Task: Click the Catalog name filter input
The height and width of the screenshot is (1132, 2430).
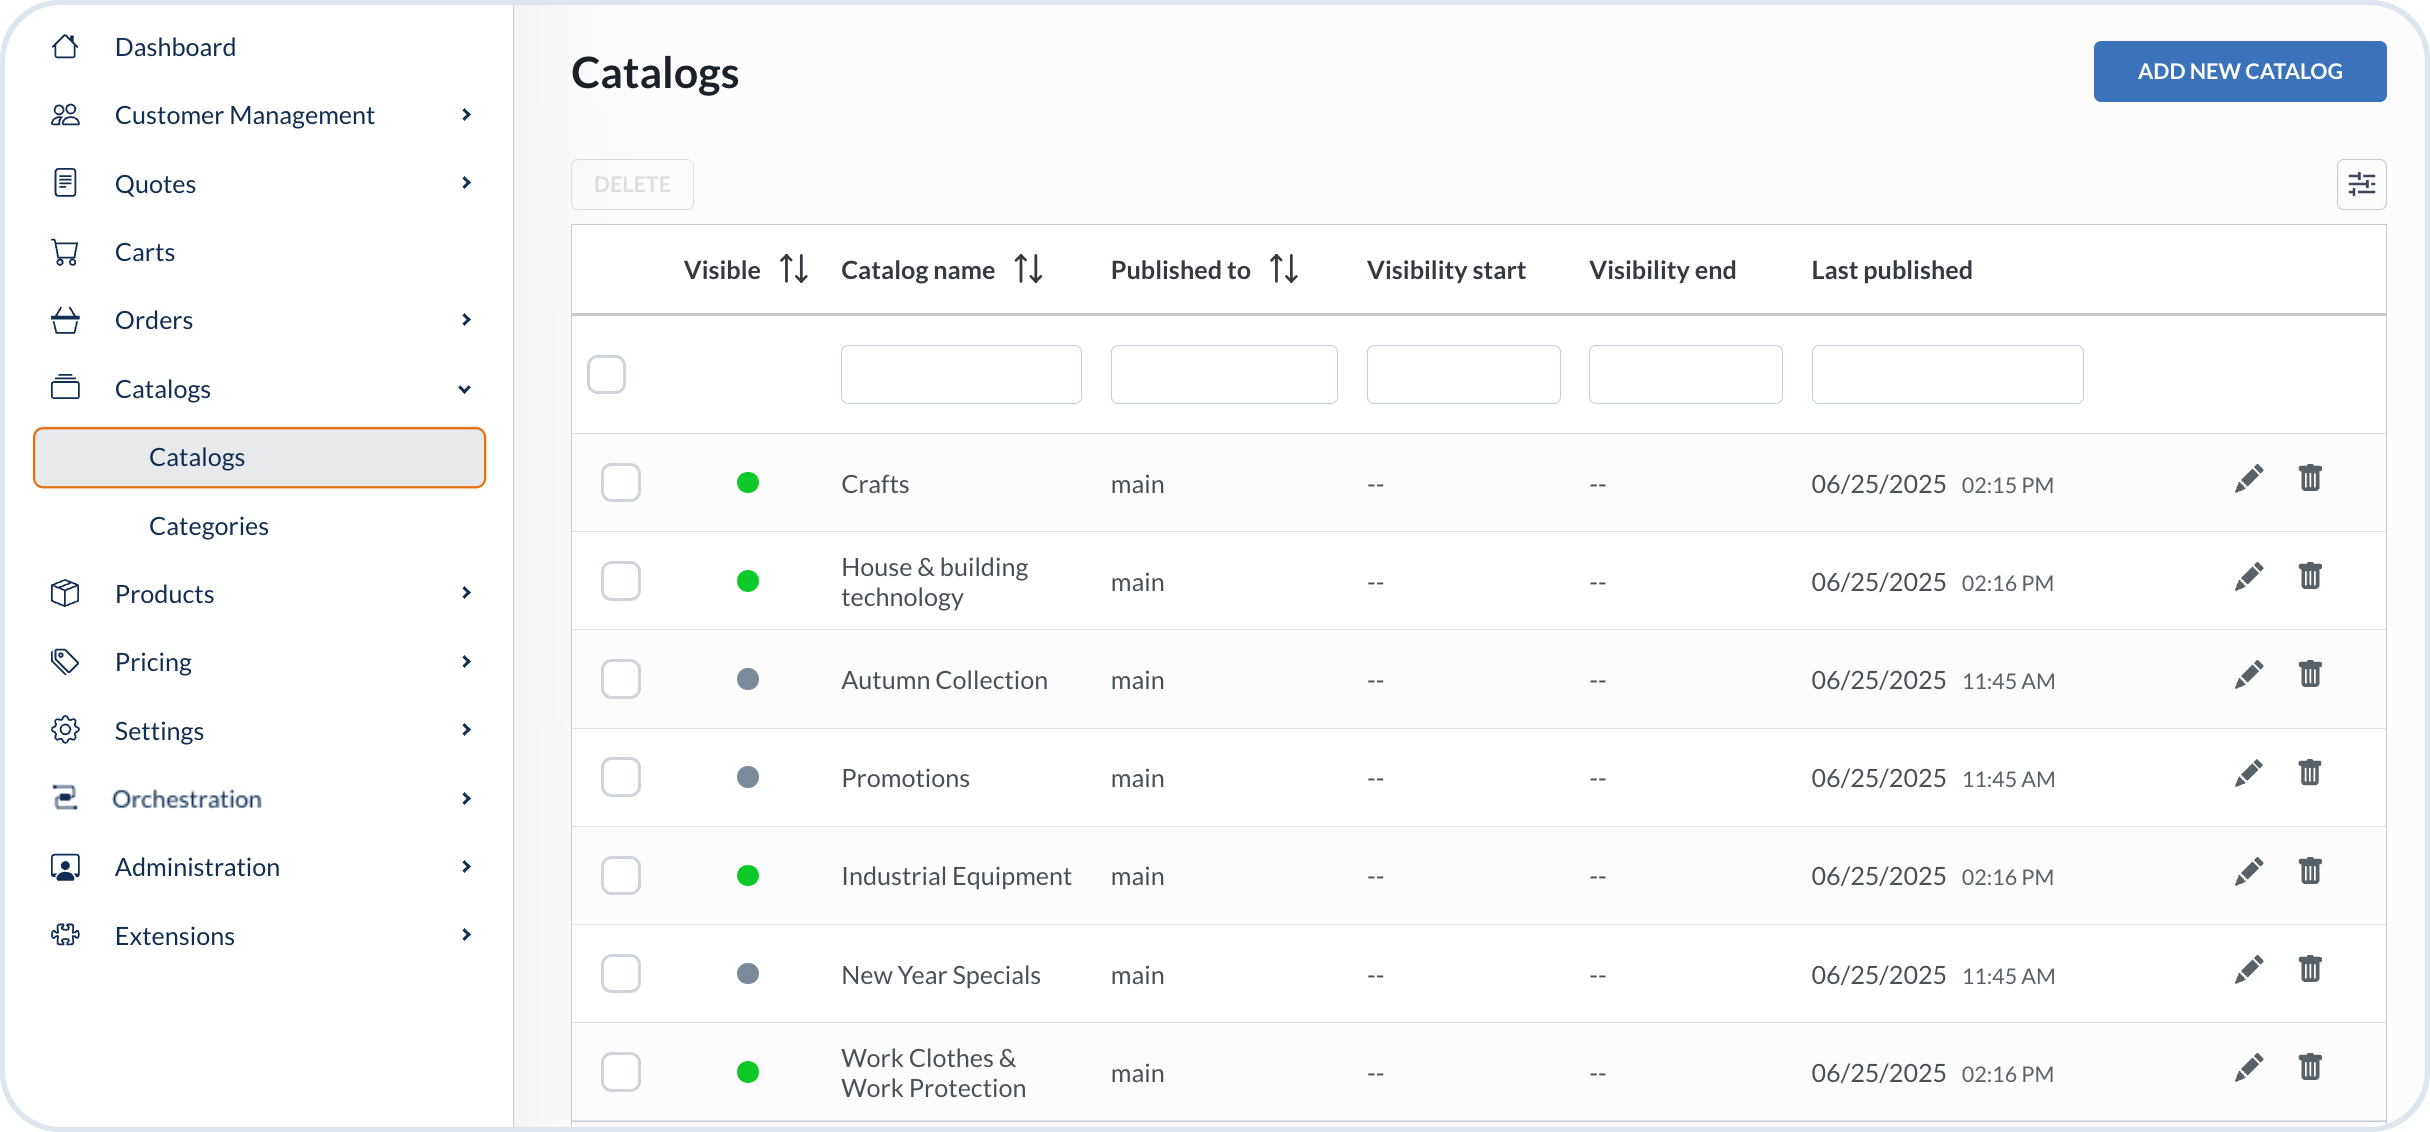Action: [x=960, y=374]
